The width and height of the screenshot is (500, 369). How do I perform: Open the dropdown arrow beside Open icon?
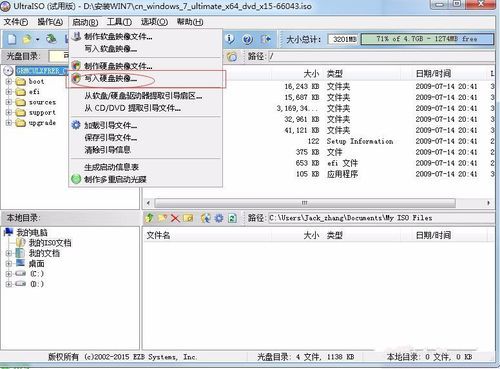point(37,40)
